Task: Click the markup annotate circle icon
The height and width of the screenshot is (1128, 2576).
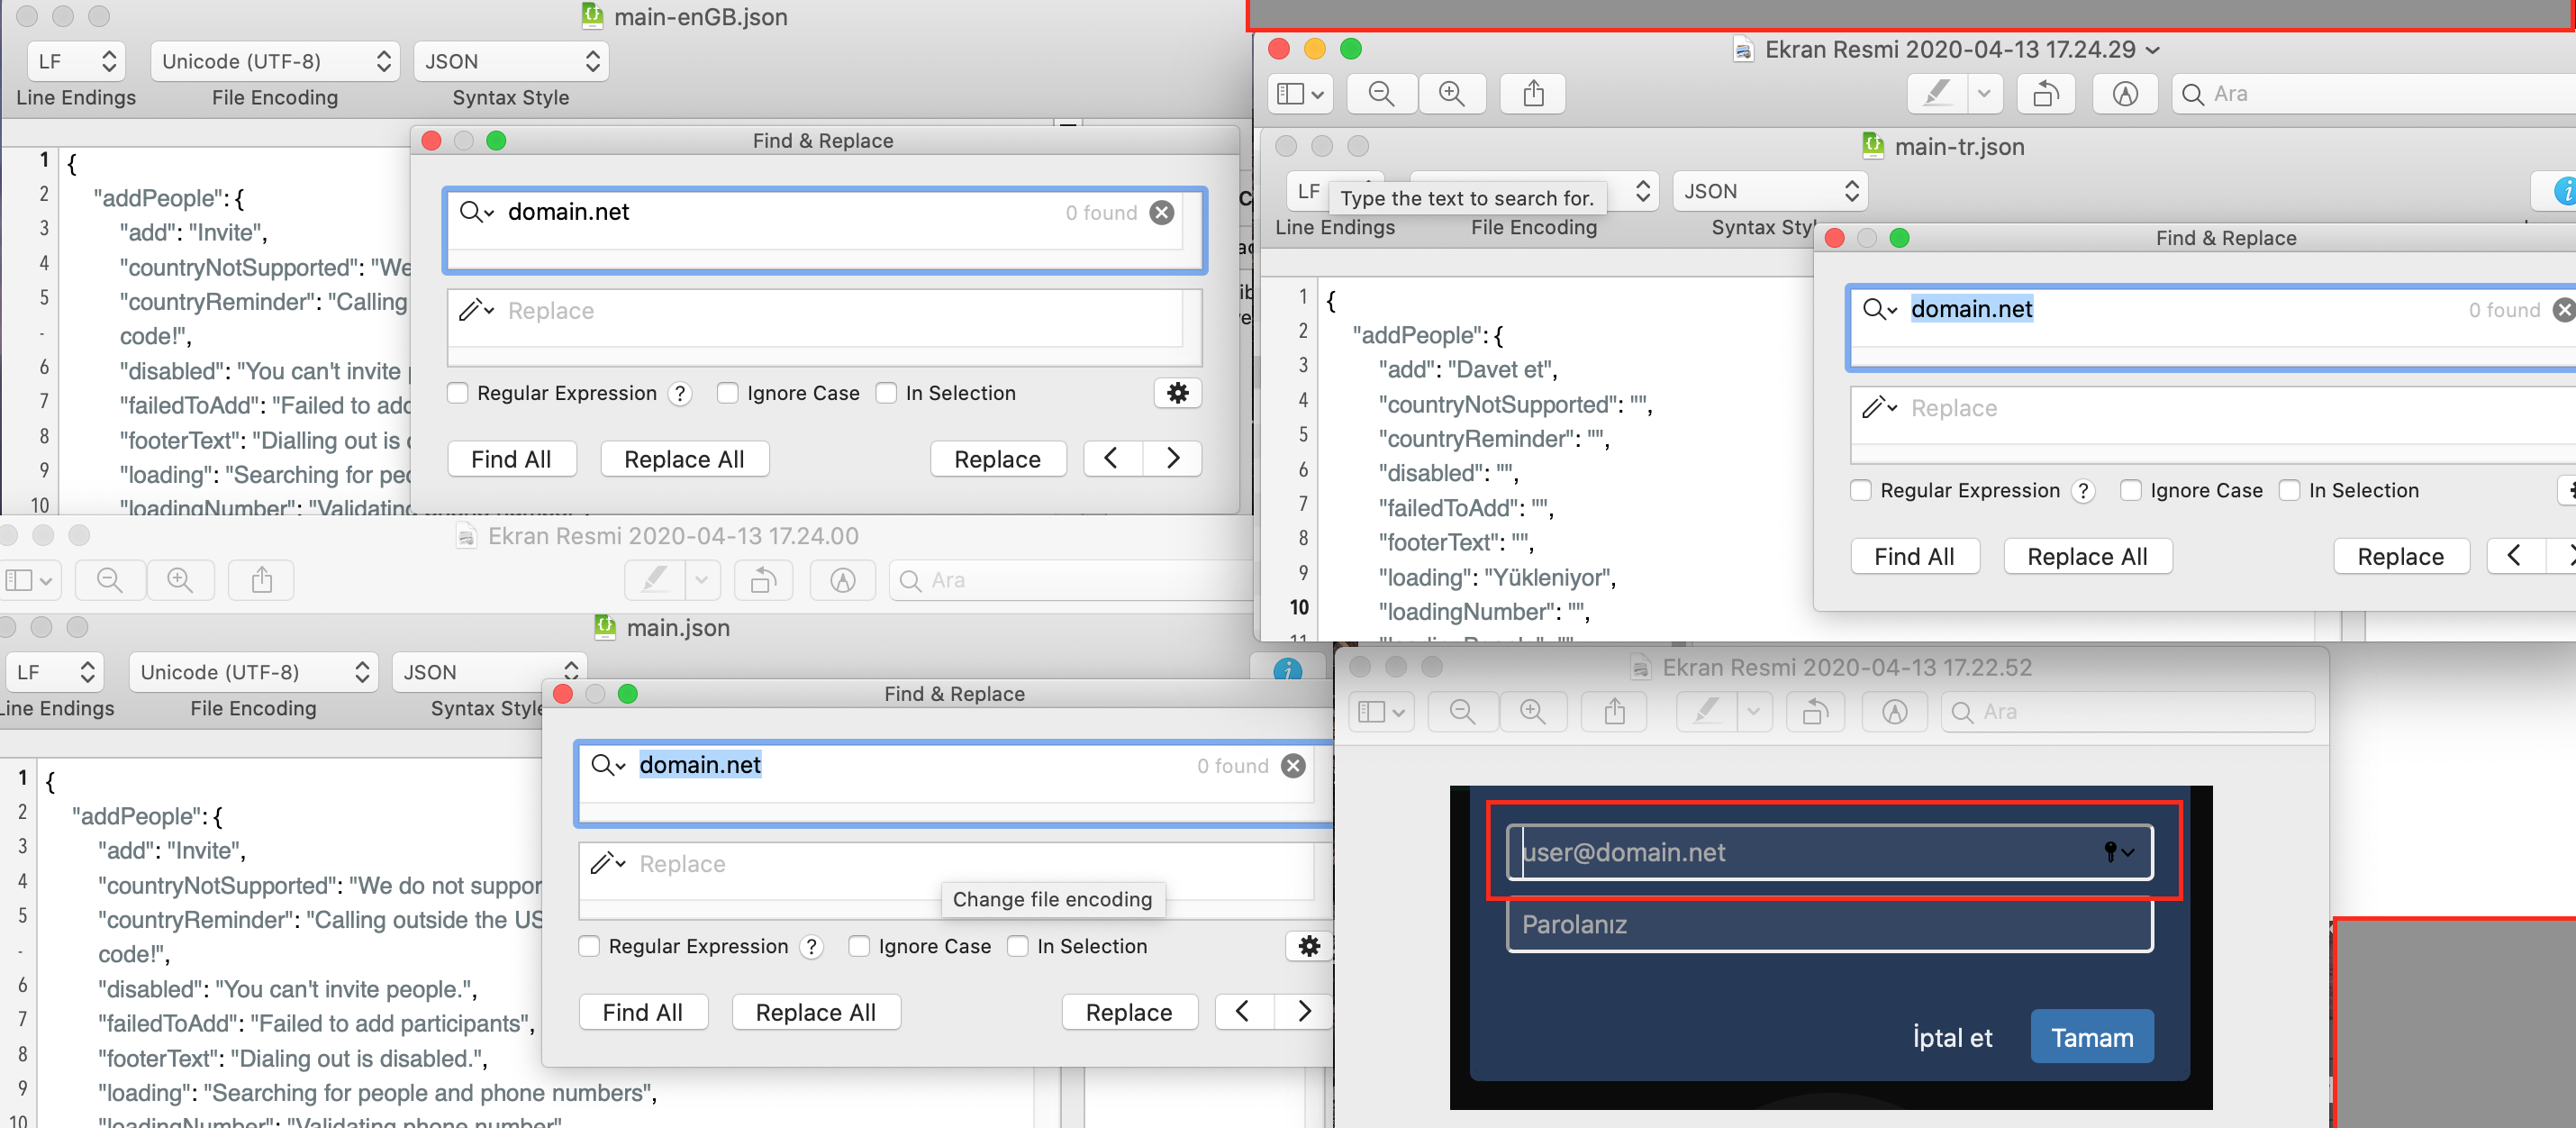Action: click(x=2125, y=94)
